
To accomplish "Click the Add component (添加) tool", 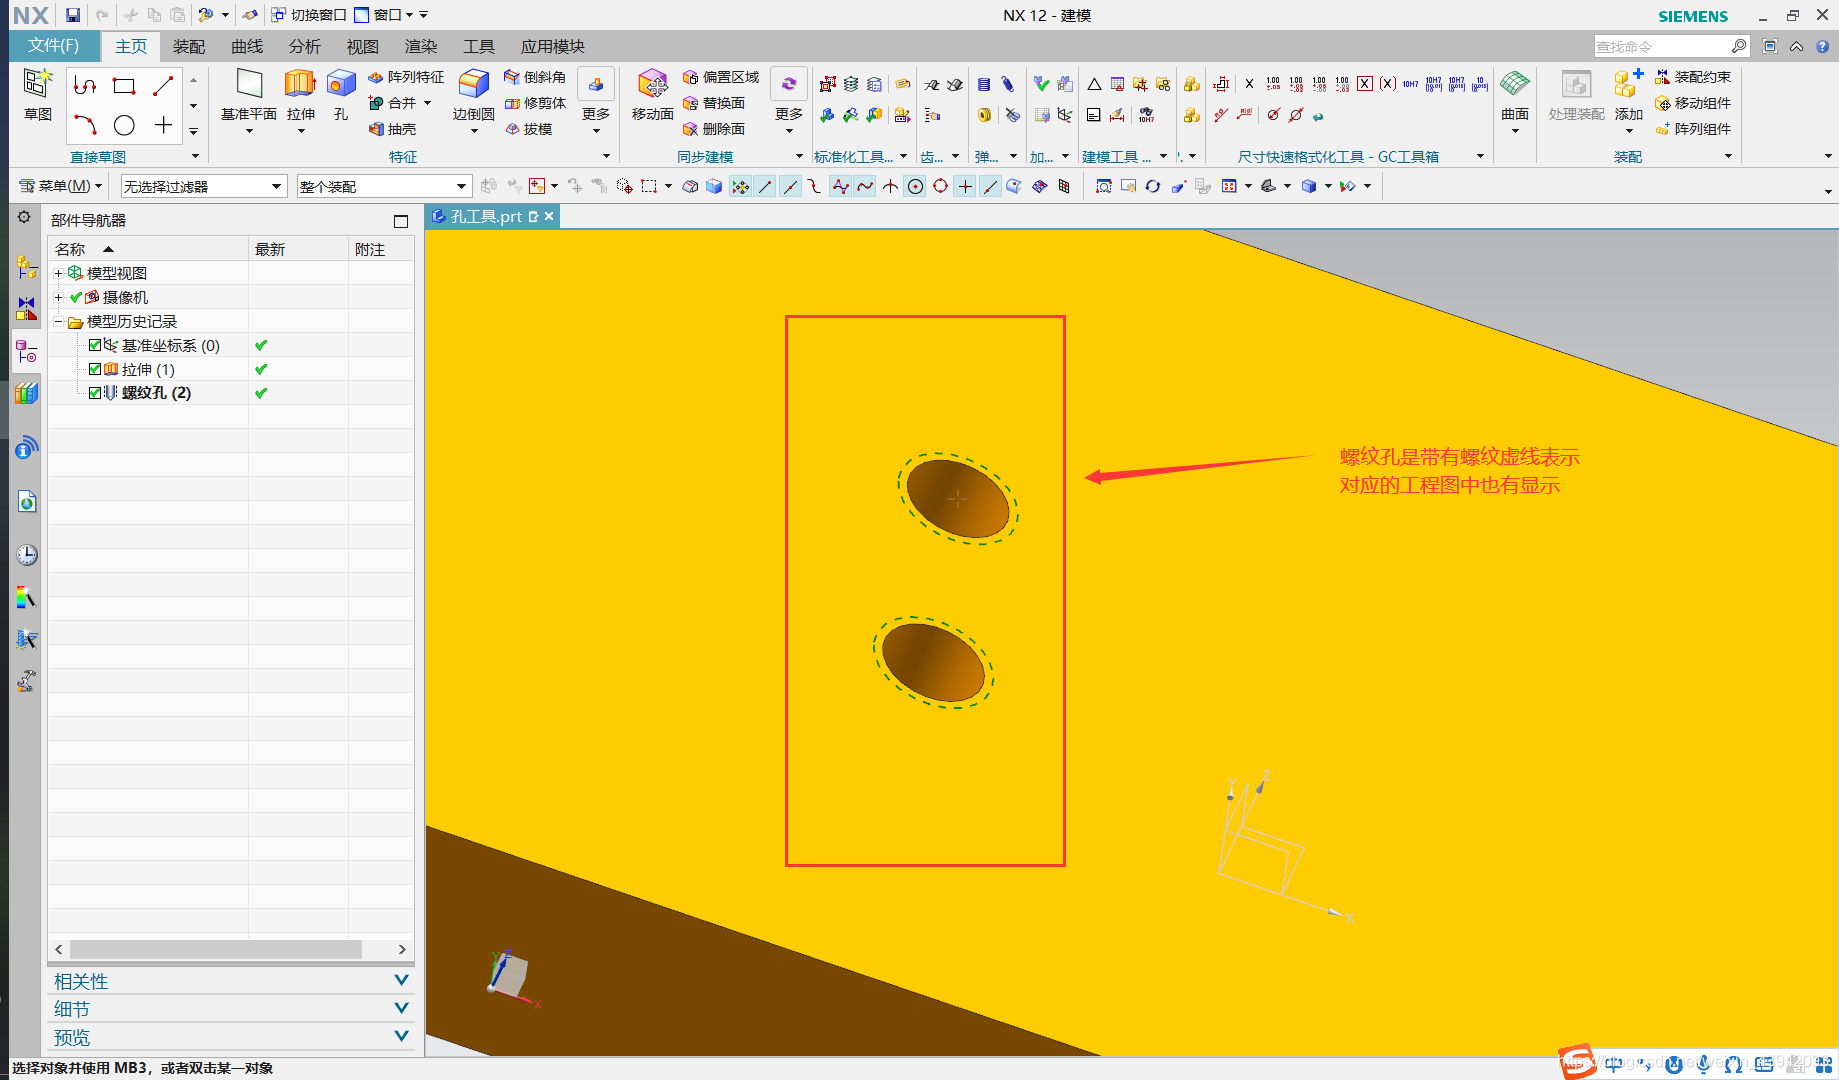I will pos(1628,94).
